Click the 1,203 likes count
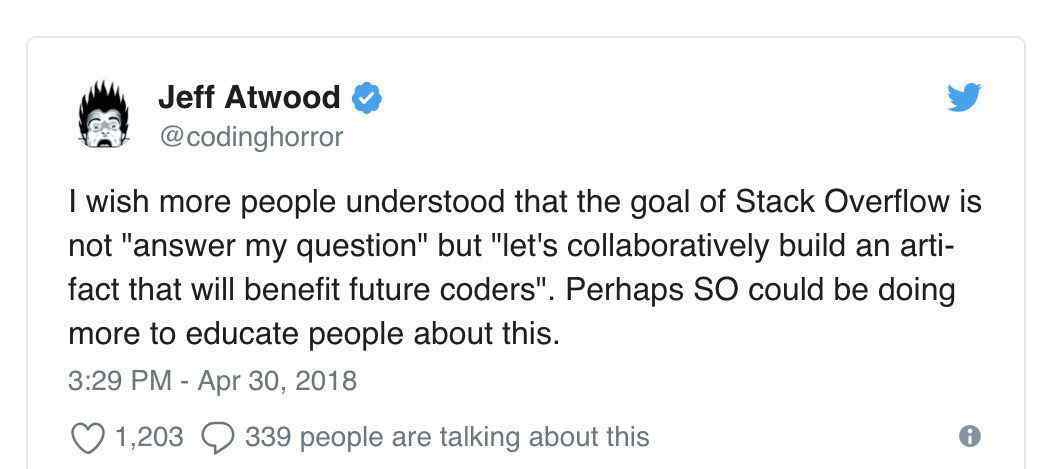The height and width of the screenshot is (469, 1048). coord(149,437)
